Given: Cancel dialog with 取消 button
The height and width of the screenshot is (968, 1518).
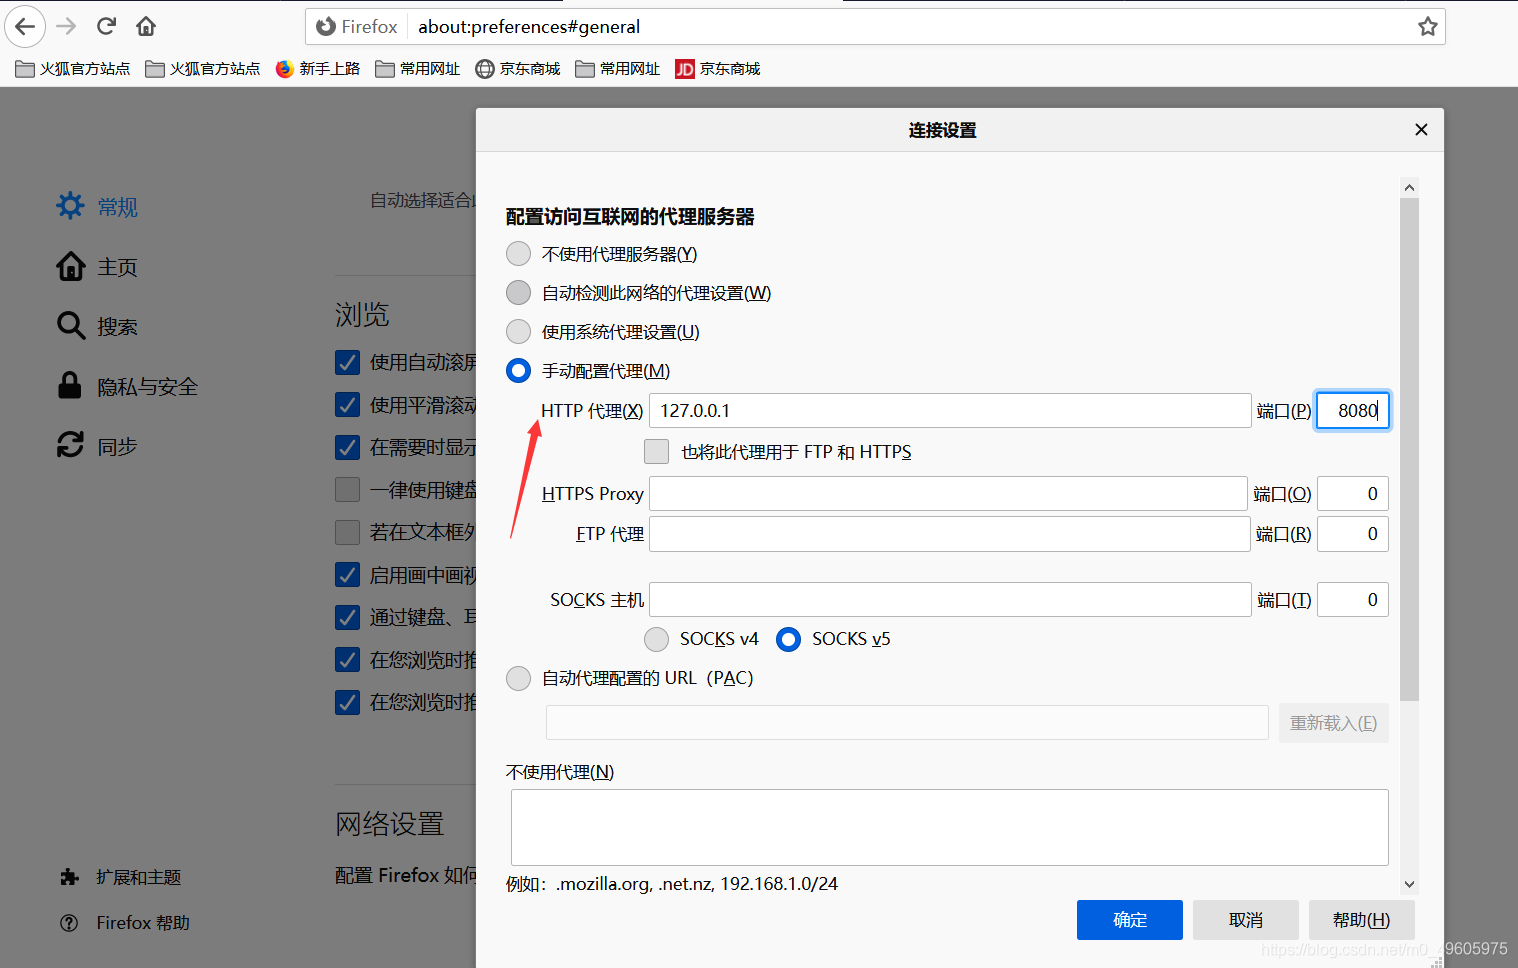Looking at the screenshot, I should tap(1246, 920).
